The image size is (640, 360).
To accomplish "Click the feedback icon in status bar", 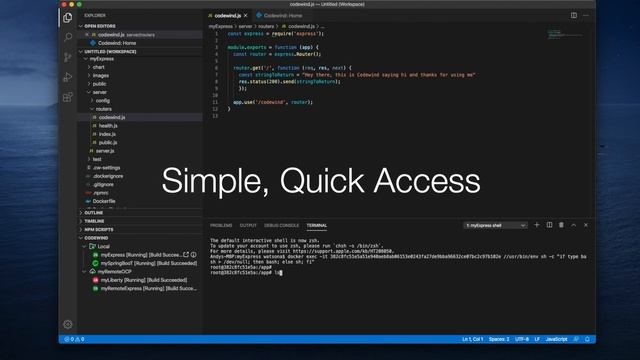I will [576, 339].
